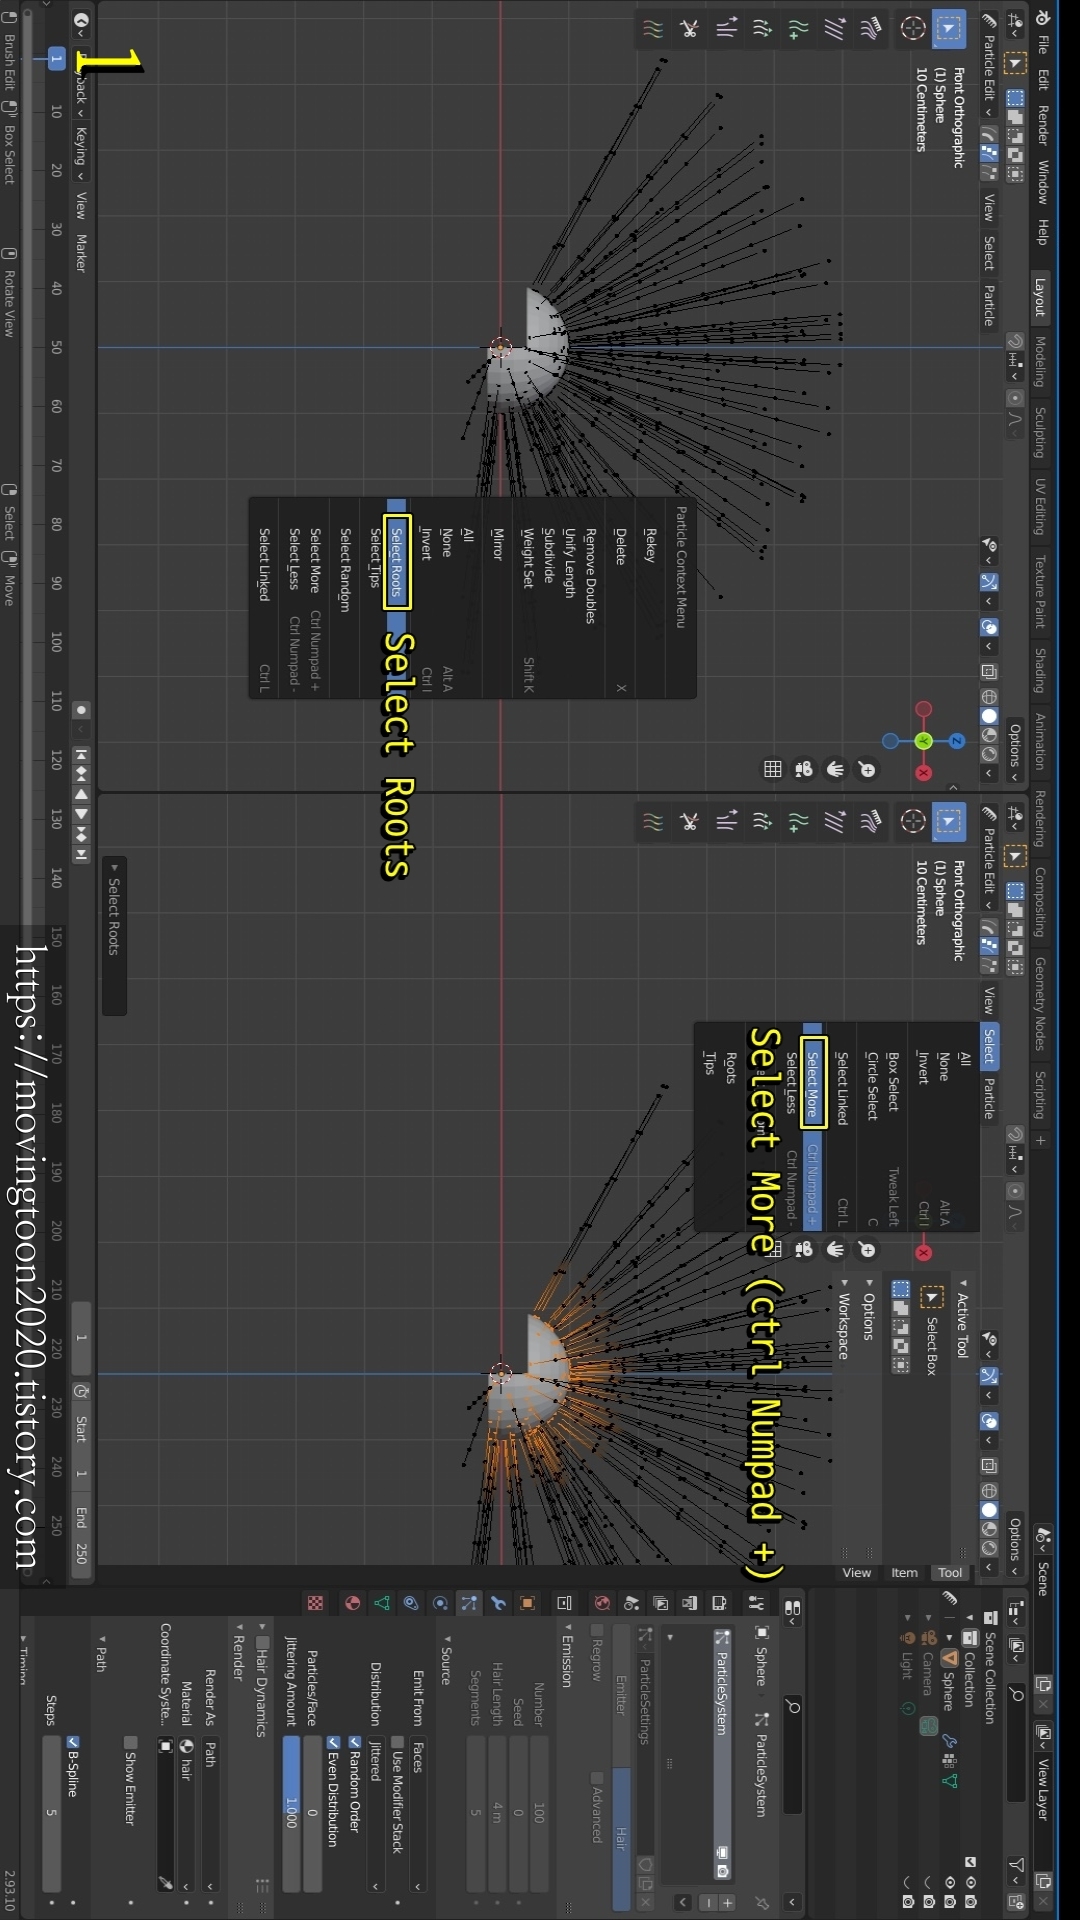Enable the Regrow checkbox
Screen dimensions: 1080x1920
[597, 1631]
